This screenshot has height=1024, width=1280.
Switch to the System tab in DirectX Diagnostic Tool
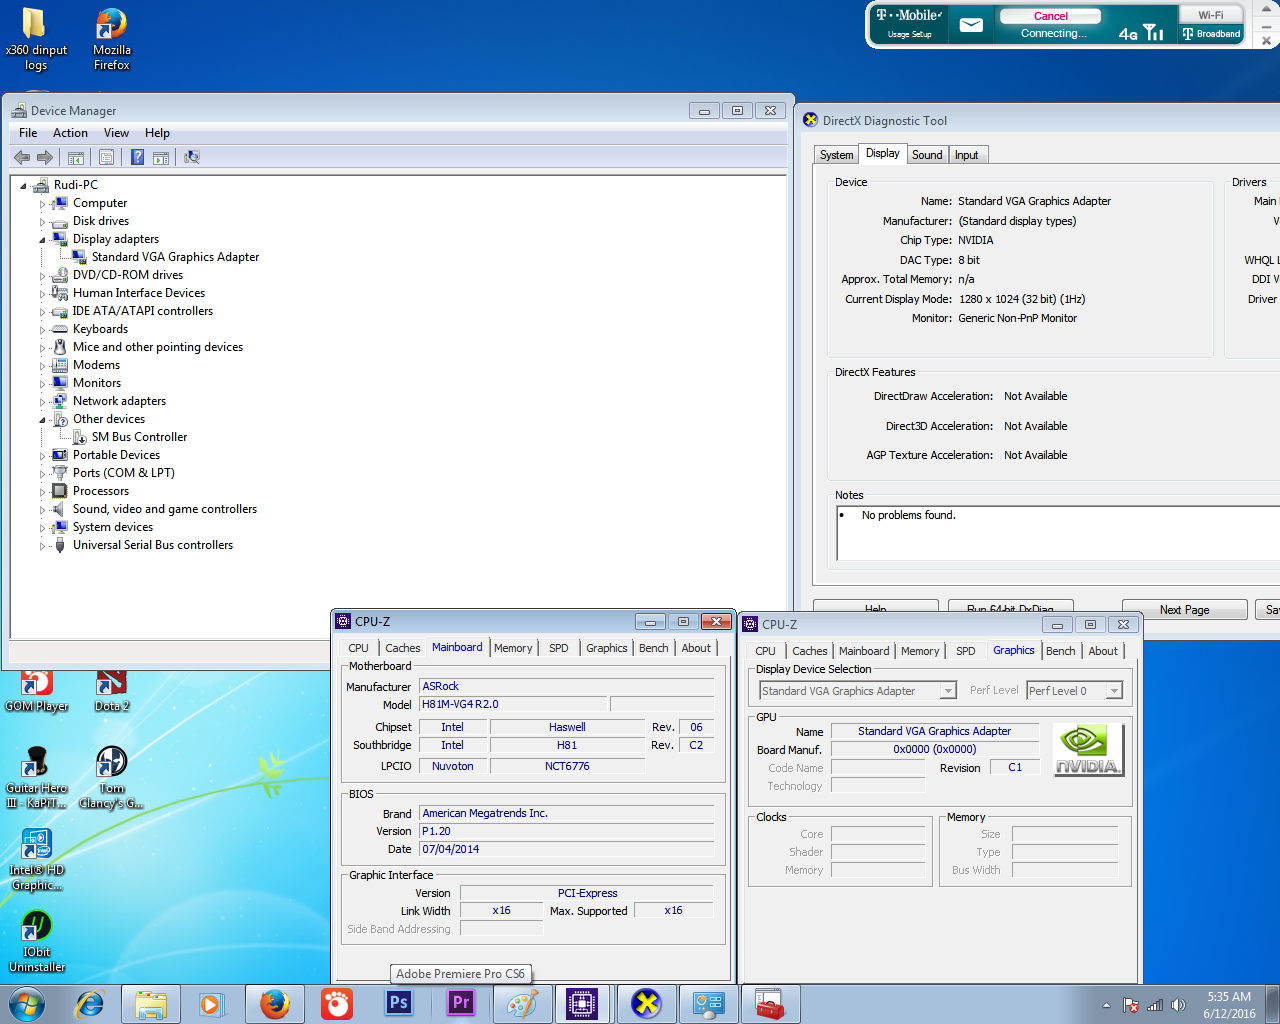(x=836, y=155)
